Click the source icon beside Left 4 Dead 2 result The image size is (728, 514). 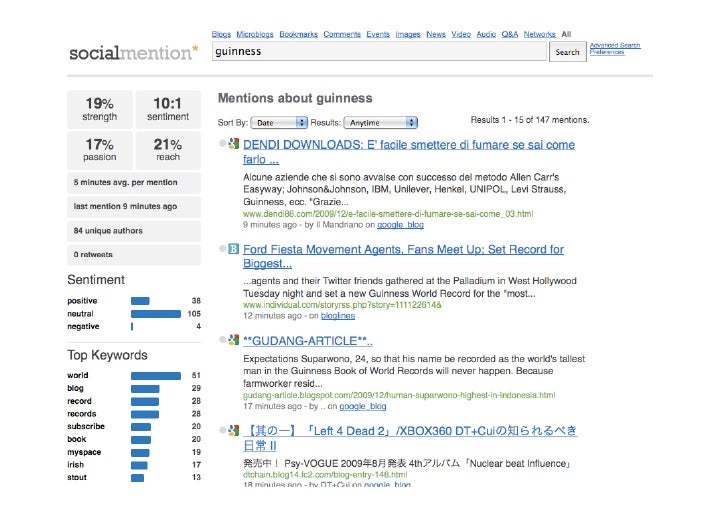234,430
